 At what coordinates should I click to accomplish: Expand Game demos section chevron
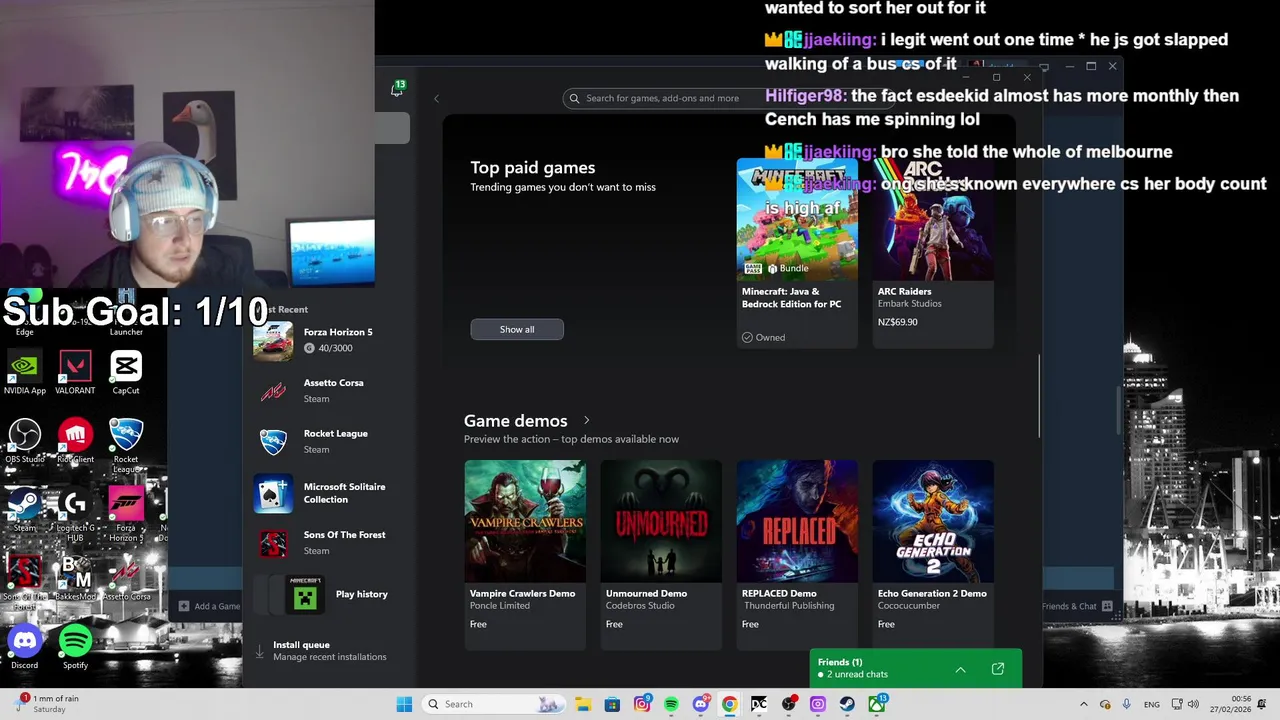(x=586, y=421)
